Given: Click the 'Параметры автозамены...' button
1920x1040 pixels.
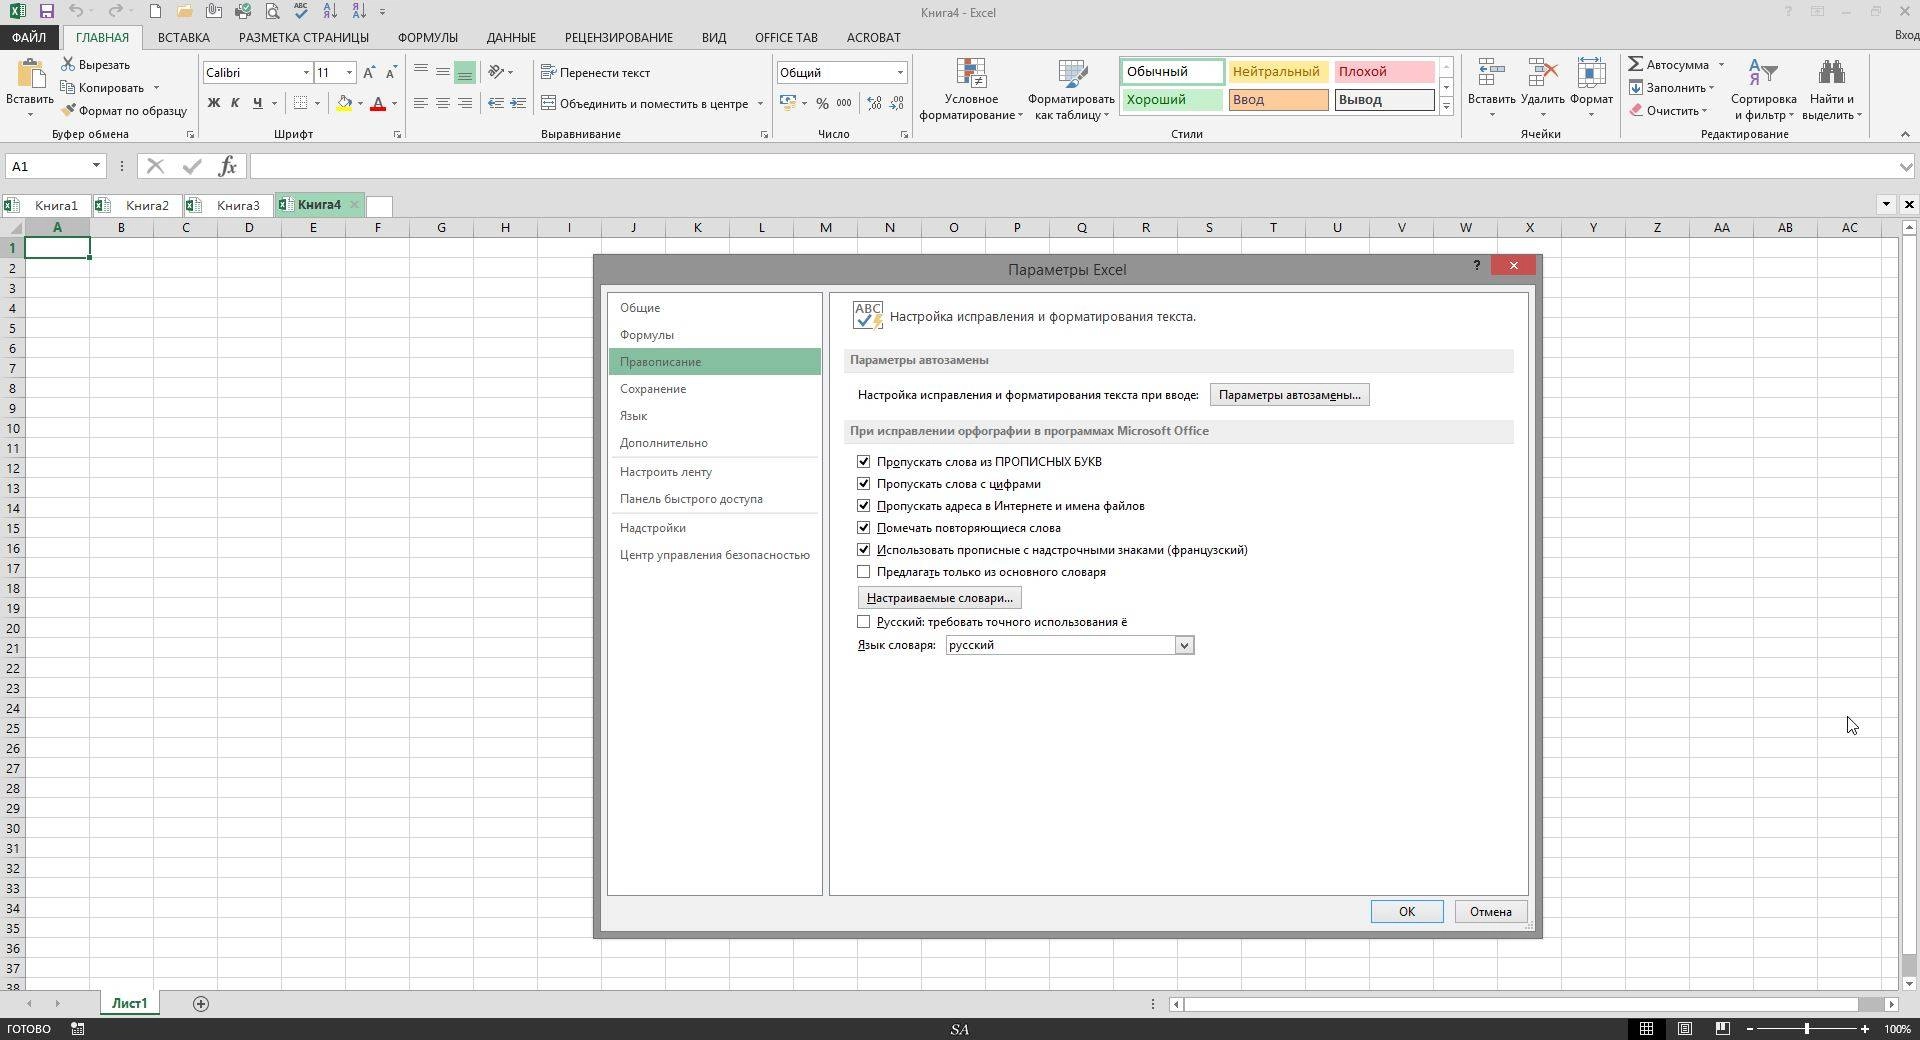Looking at the screenshot, I should click(1289, 394).
